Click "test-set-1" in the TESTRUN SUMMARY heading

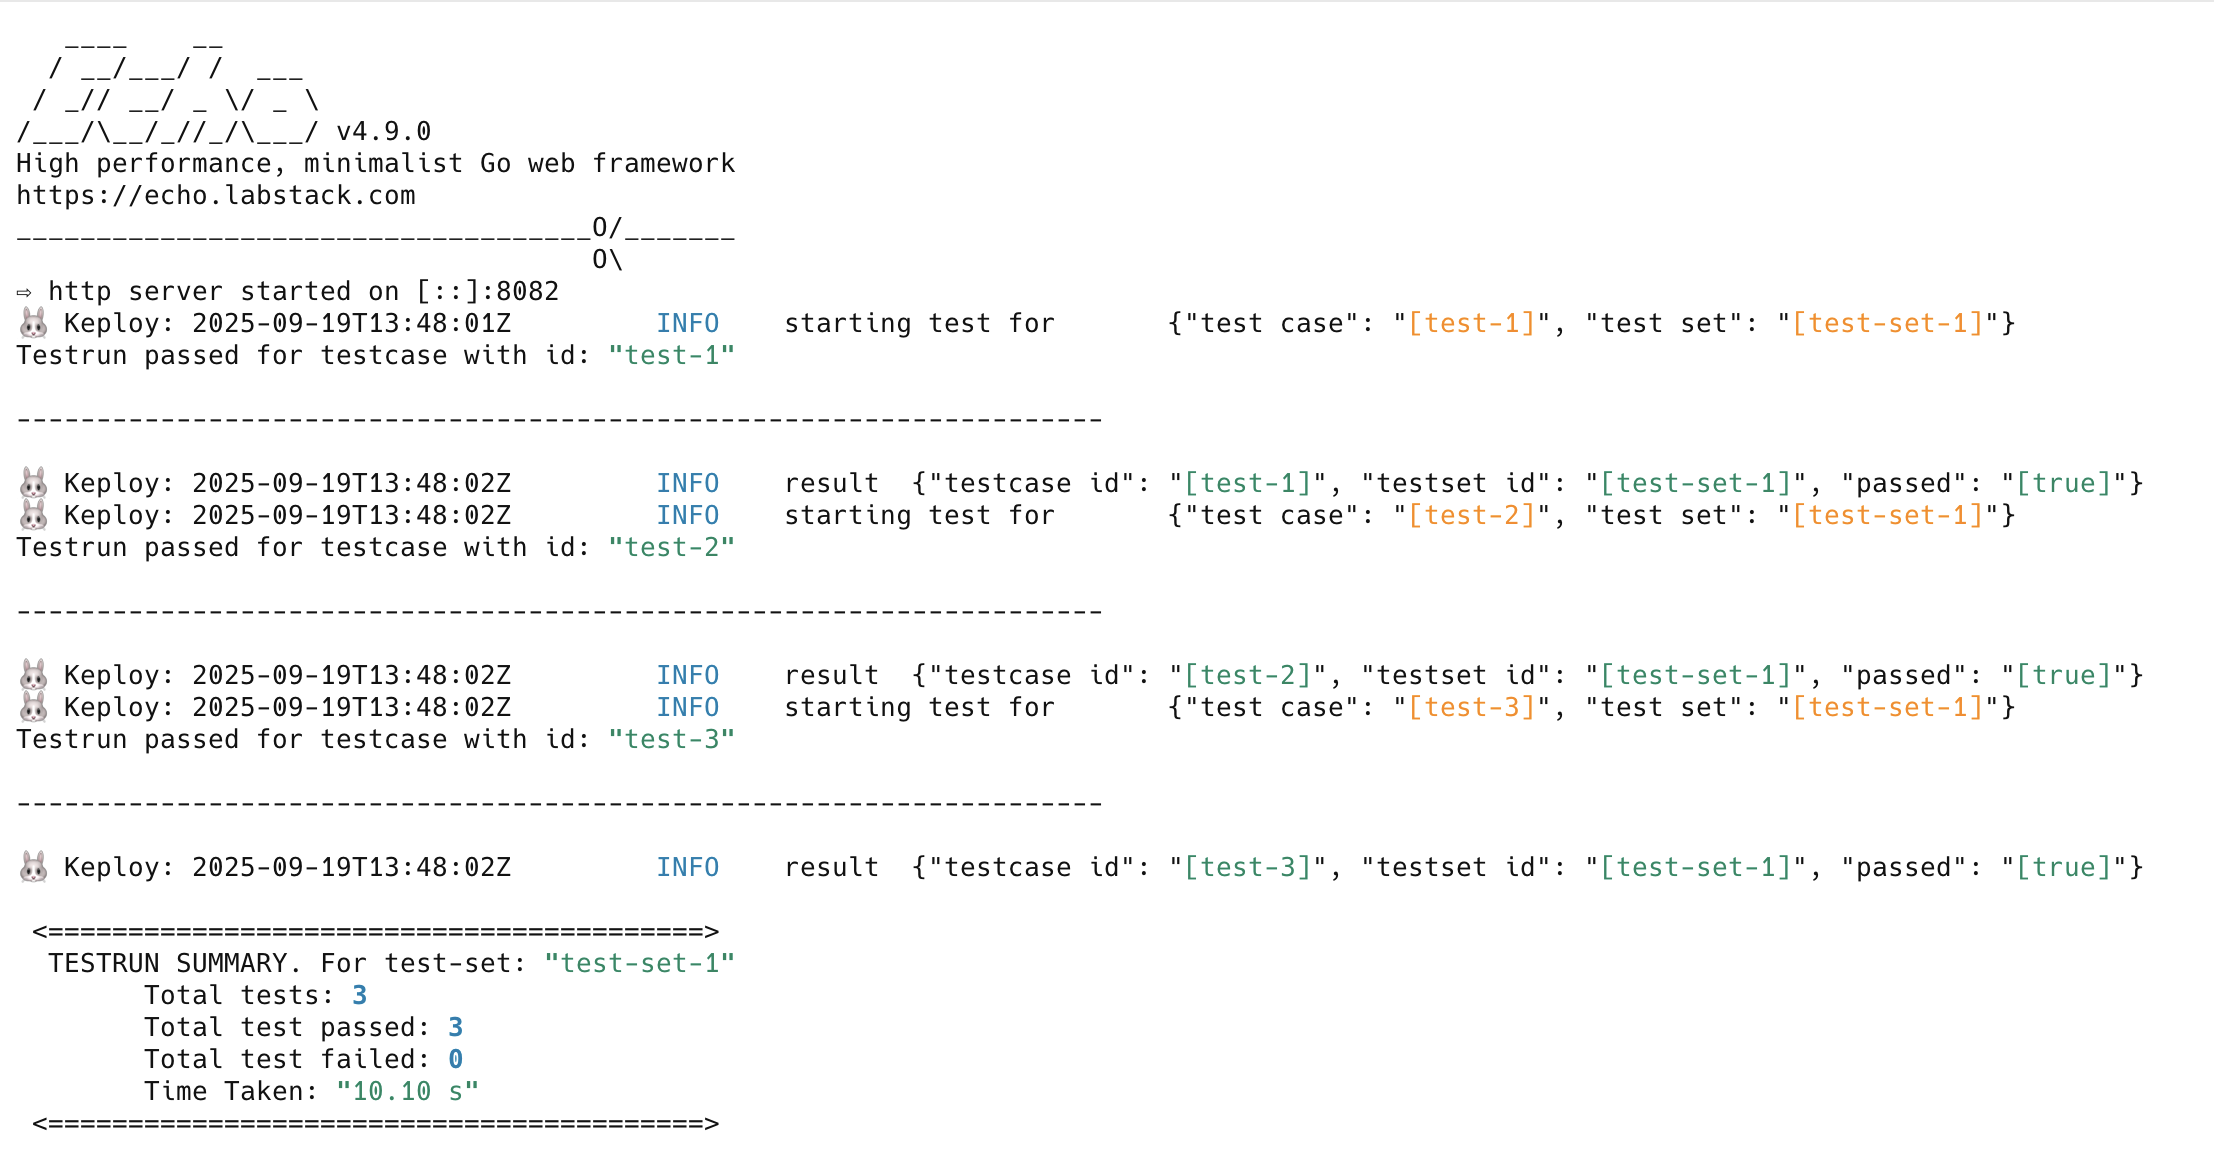tap(639, 963)
